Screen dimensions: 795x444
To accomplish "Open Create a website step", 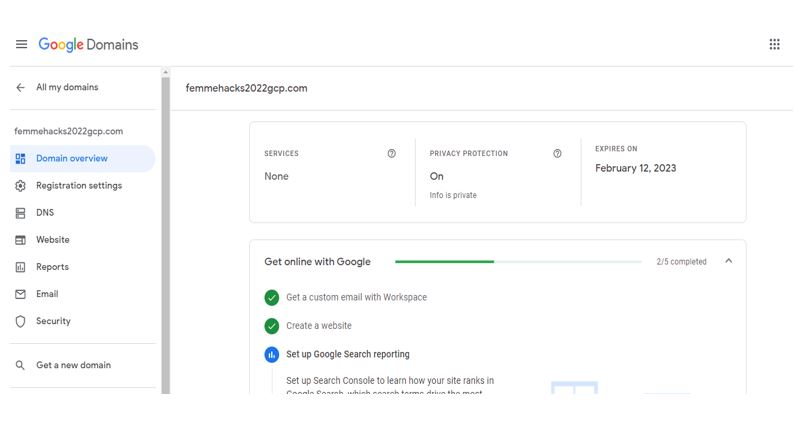I will pyautogui.click(x=319, y=326).
